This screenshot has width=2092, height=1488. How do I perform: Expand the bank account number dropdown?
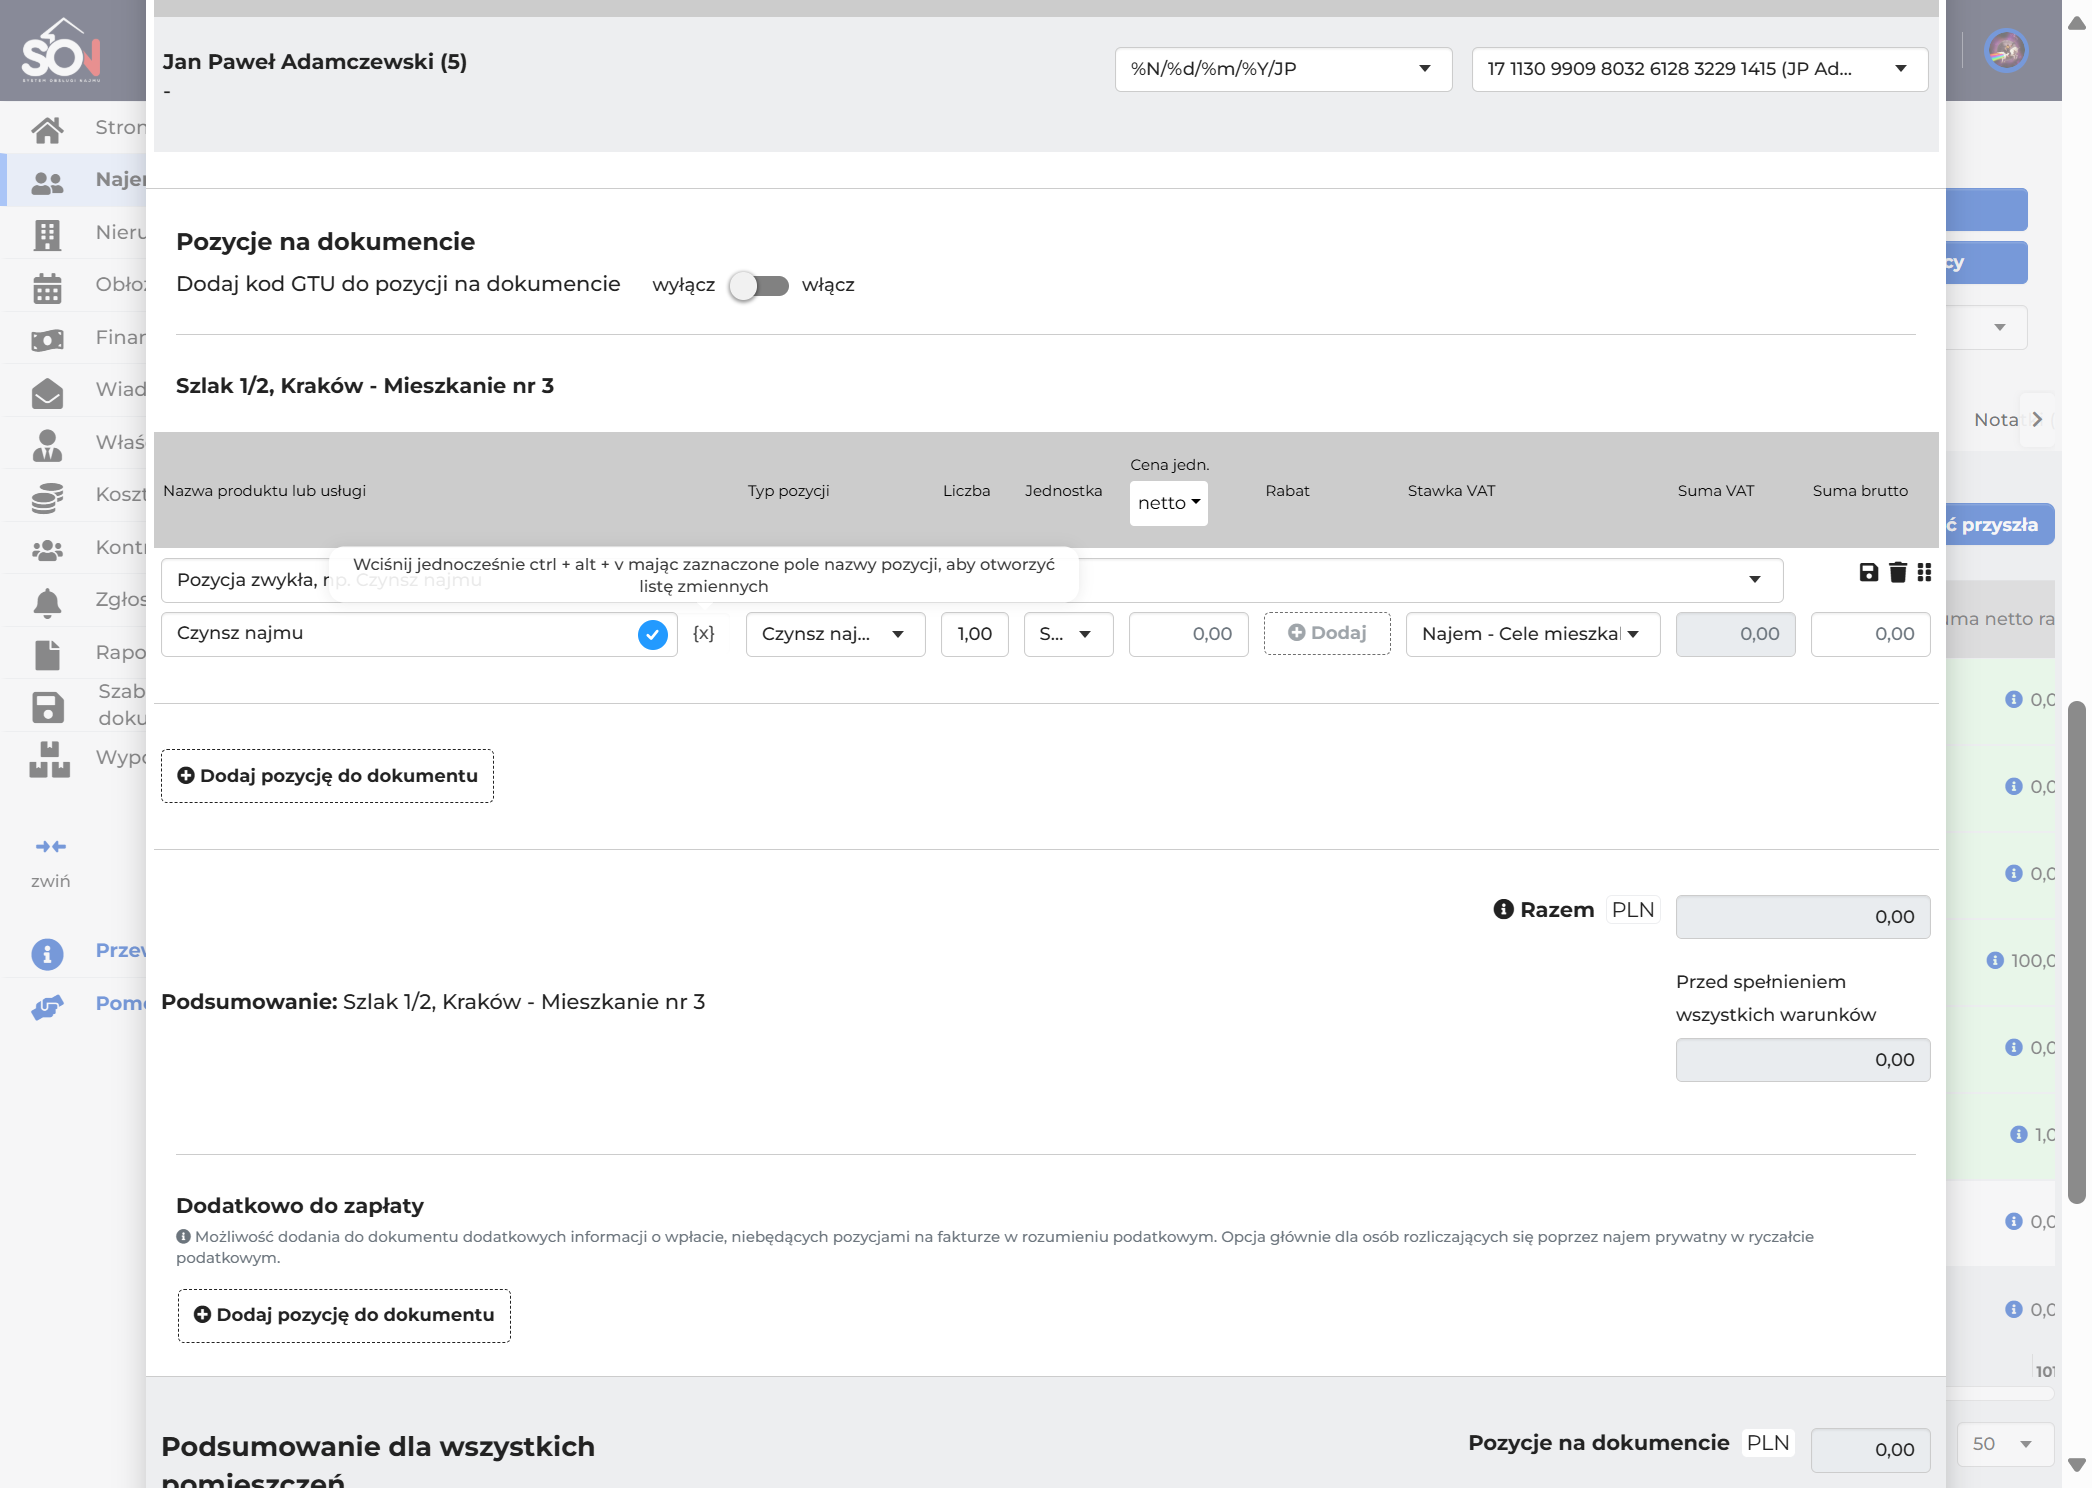pos(1699,69)
